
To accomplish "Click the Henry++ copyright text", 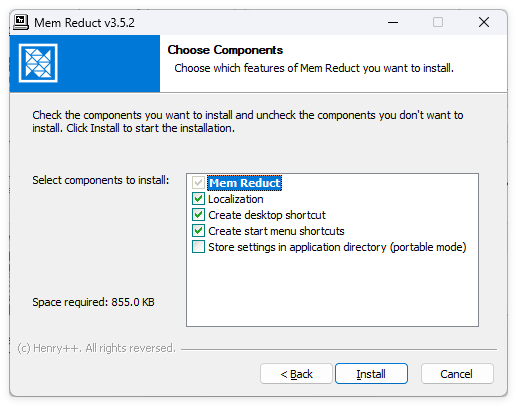I will tap(96, 348).
